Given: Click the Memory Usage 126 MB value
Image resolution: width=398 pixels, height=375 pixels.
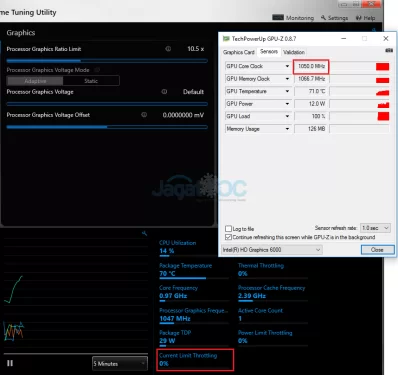Looking at the screenshot, I should click(x=311, y=129).
